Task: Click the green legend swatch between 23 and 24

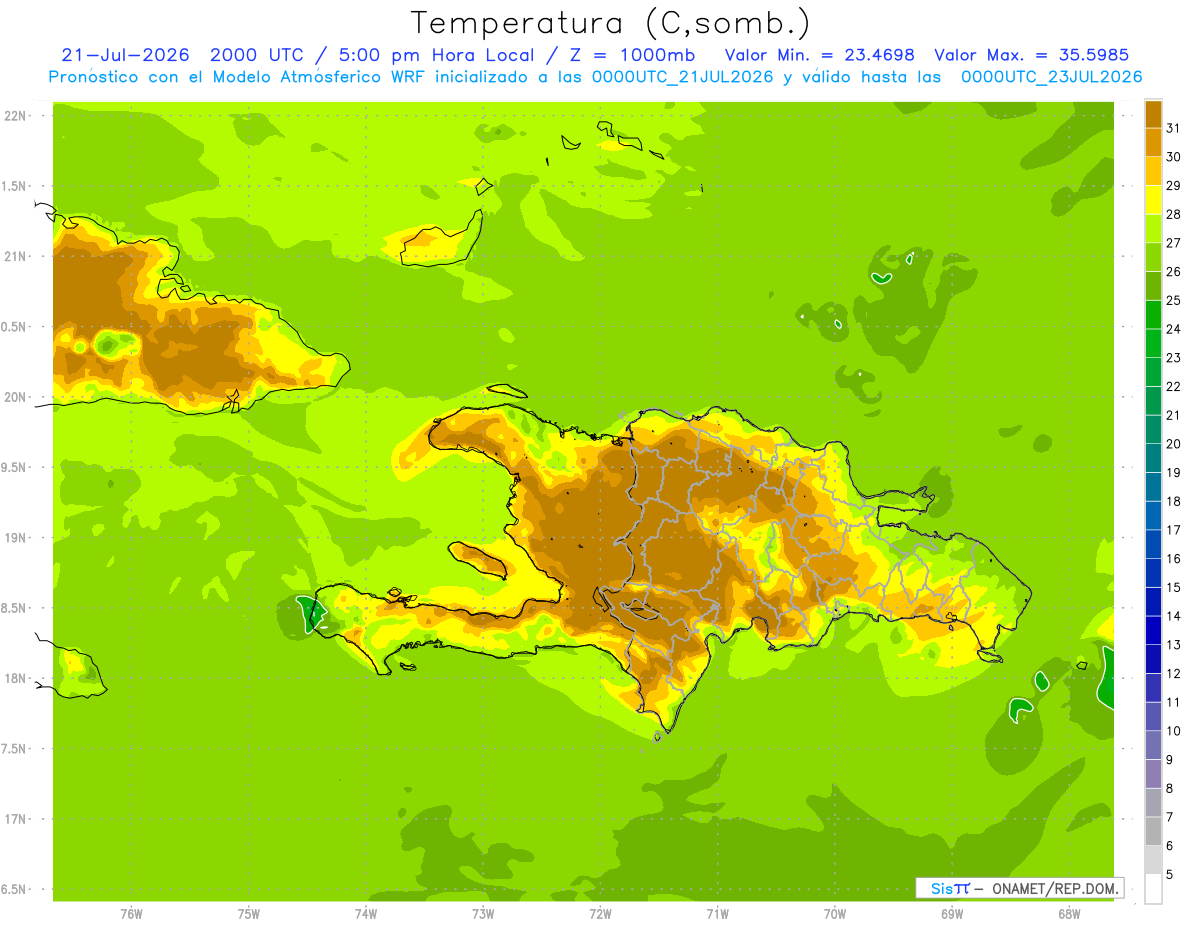Action: pos(1153,343)
